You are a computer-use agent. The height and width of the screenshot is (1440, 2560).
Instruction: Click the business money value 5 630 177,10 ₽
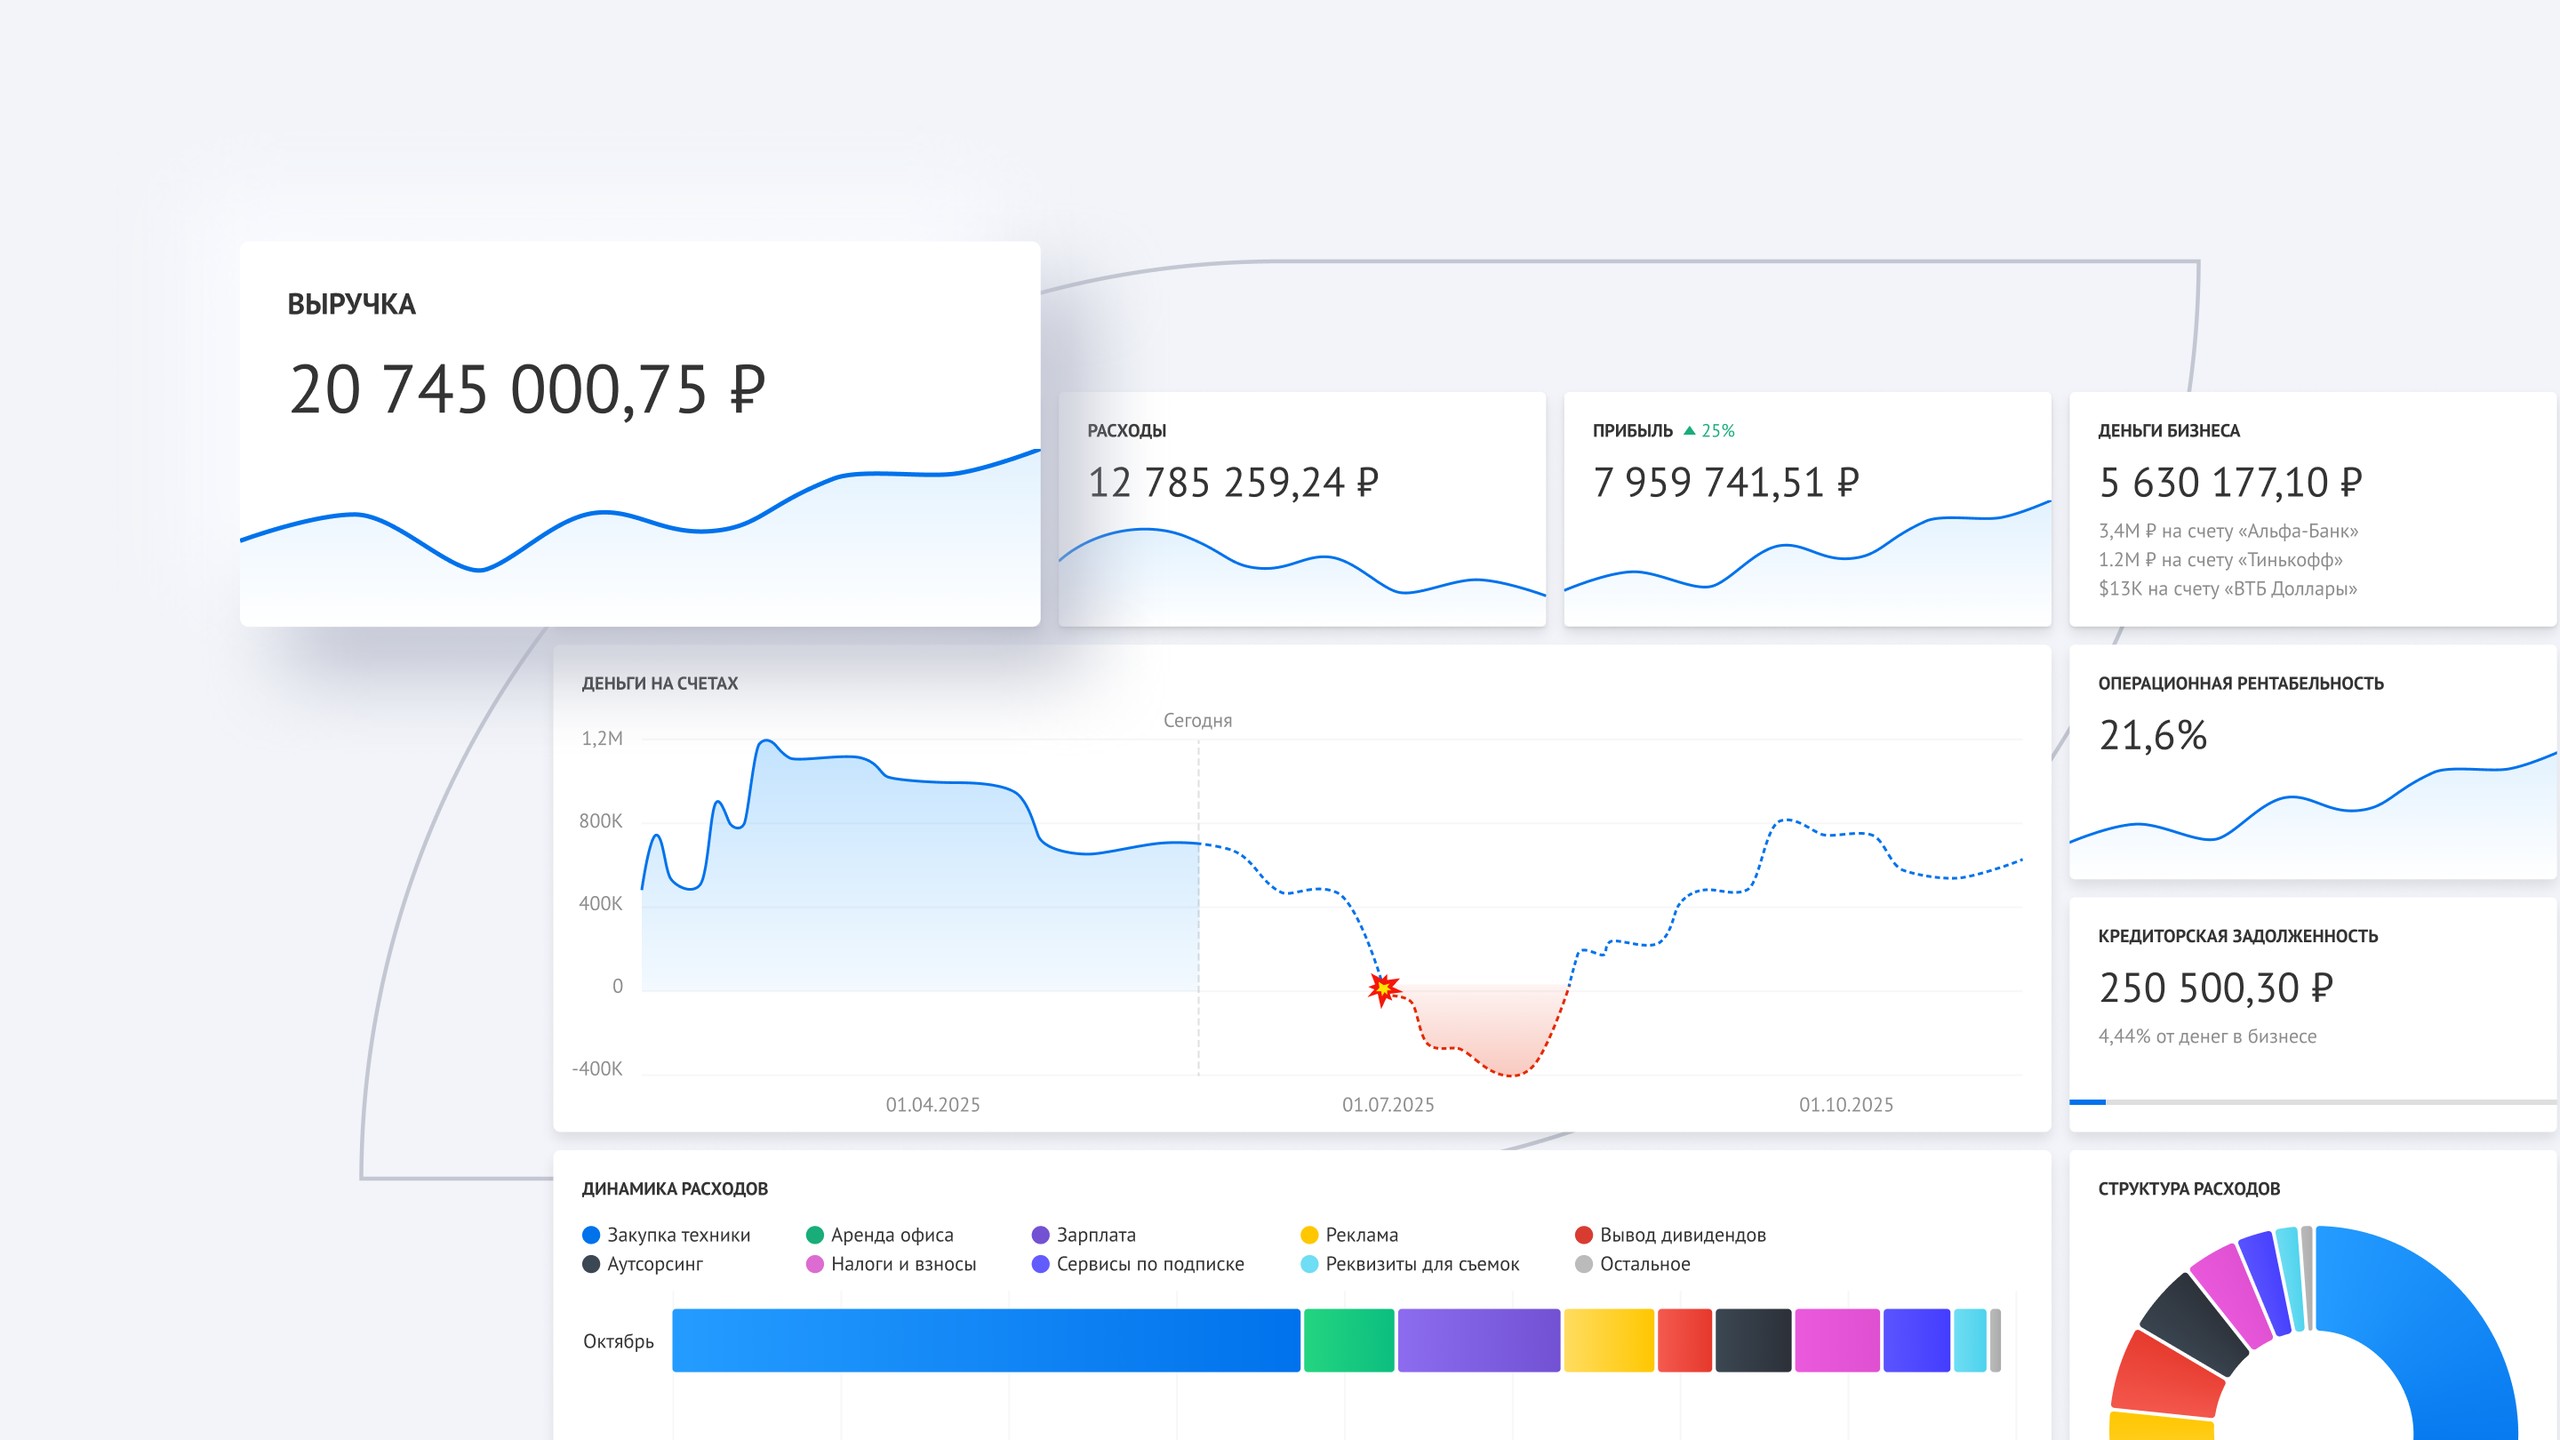click(2230, 483)
